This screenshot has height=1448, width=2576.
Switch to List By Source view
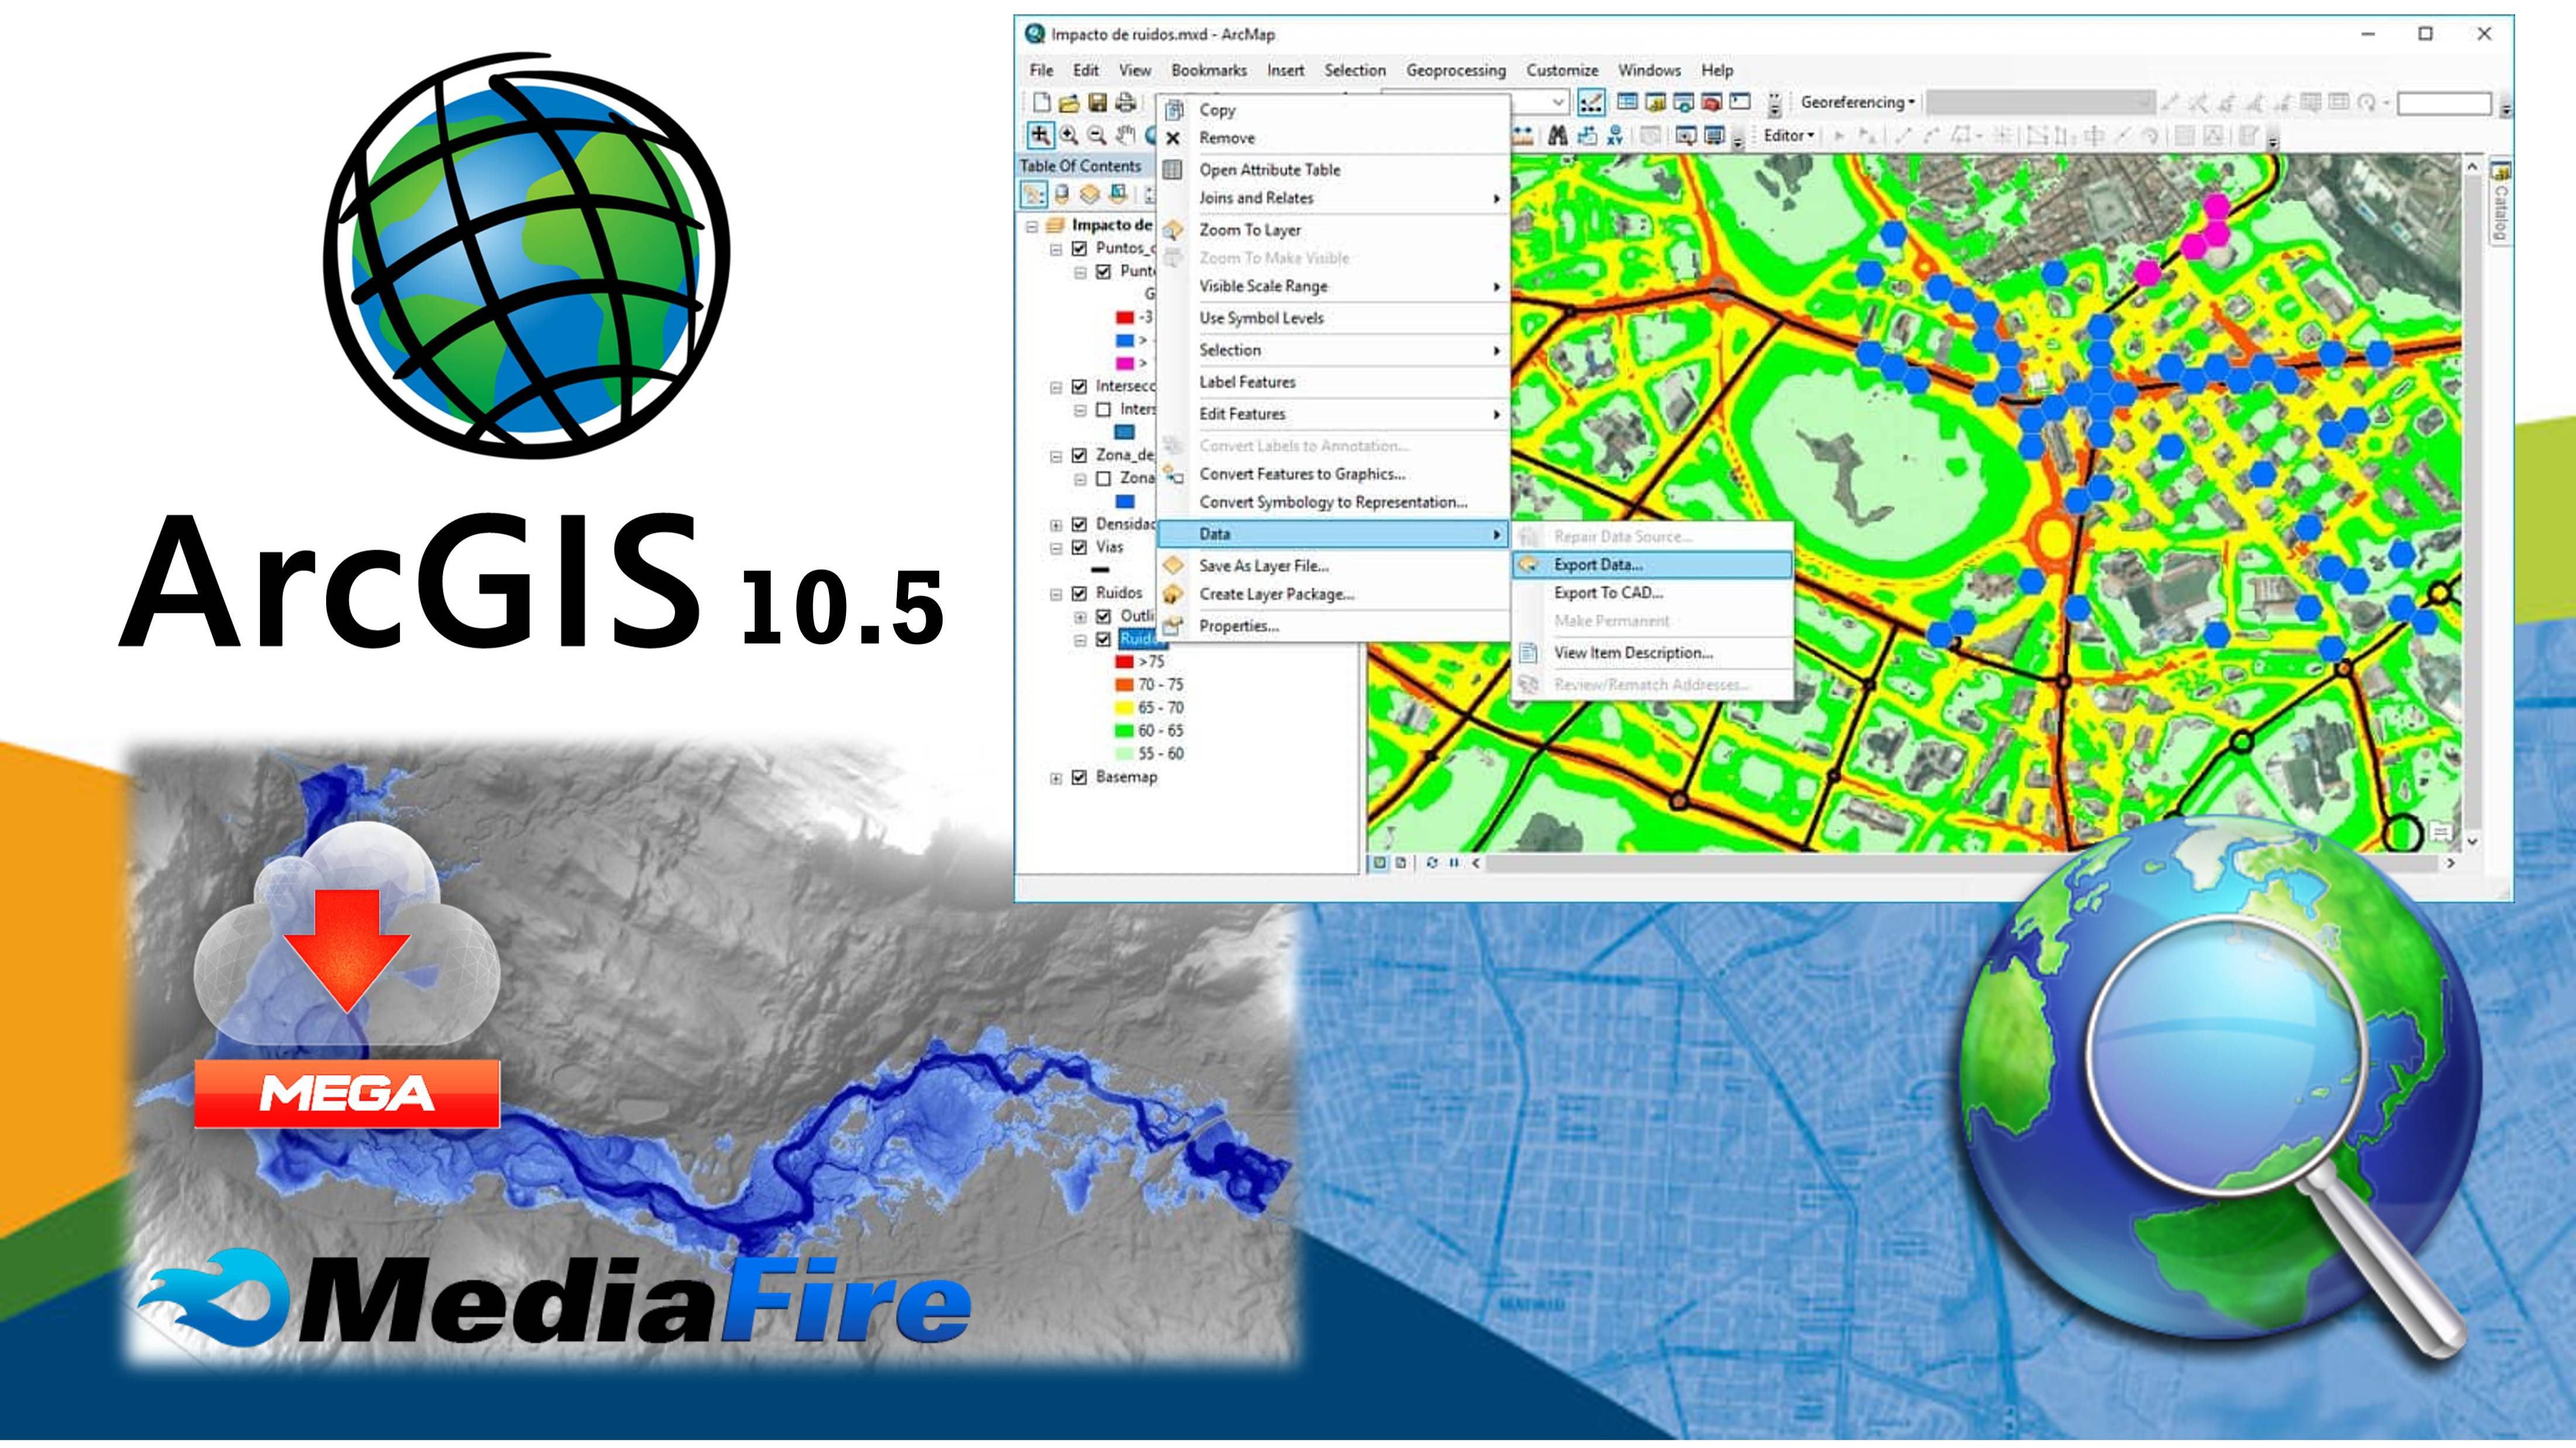coord(1062,194)
